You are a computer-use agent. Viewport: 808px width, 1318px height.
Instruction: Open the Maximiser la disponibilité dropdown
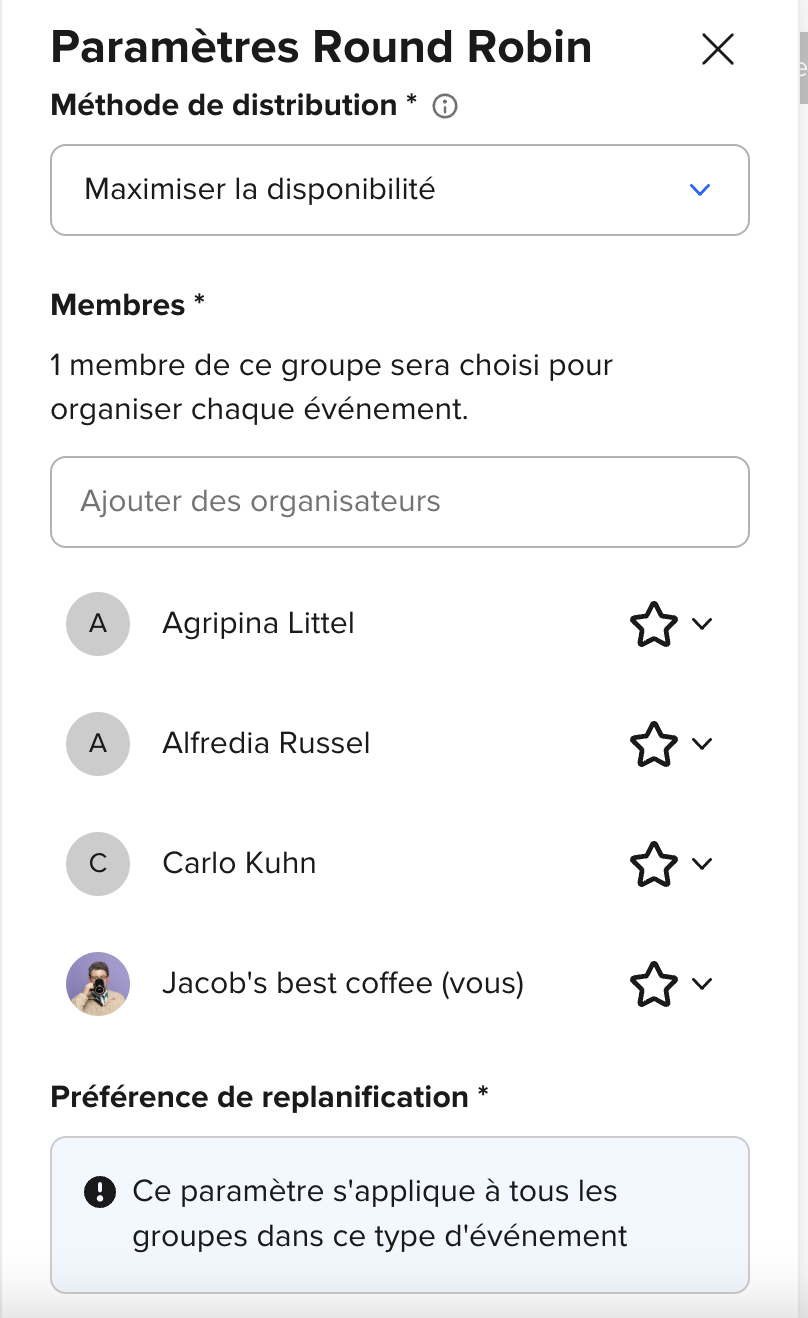tap(400, 190)
